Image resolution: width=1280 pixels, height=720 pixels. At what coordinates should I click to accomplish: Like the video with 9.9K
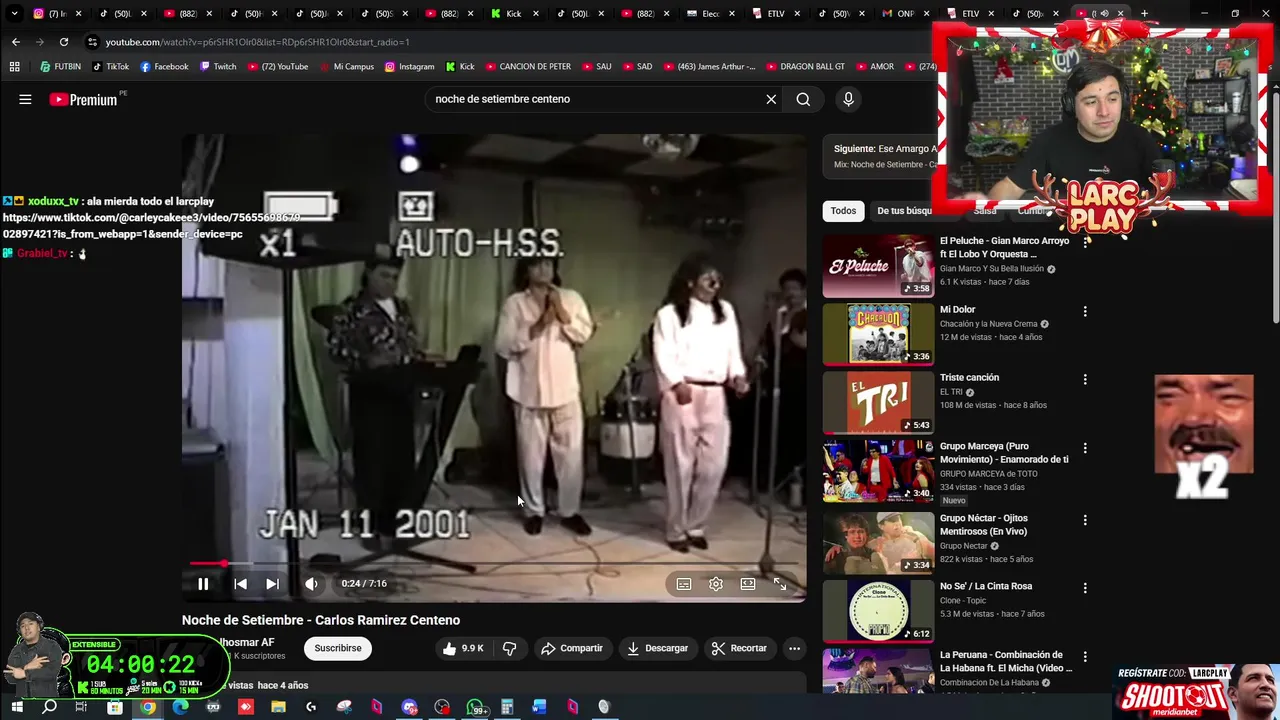point(463,648)
